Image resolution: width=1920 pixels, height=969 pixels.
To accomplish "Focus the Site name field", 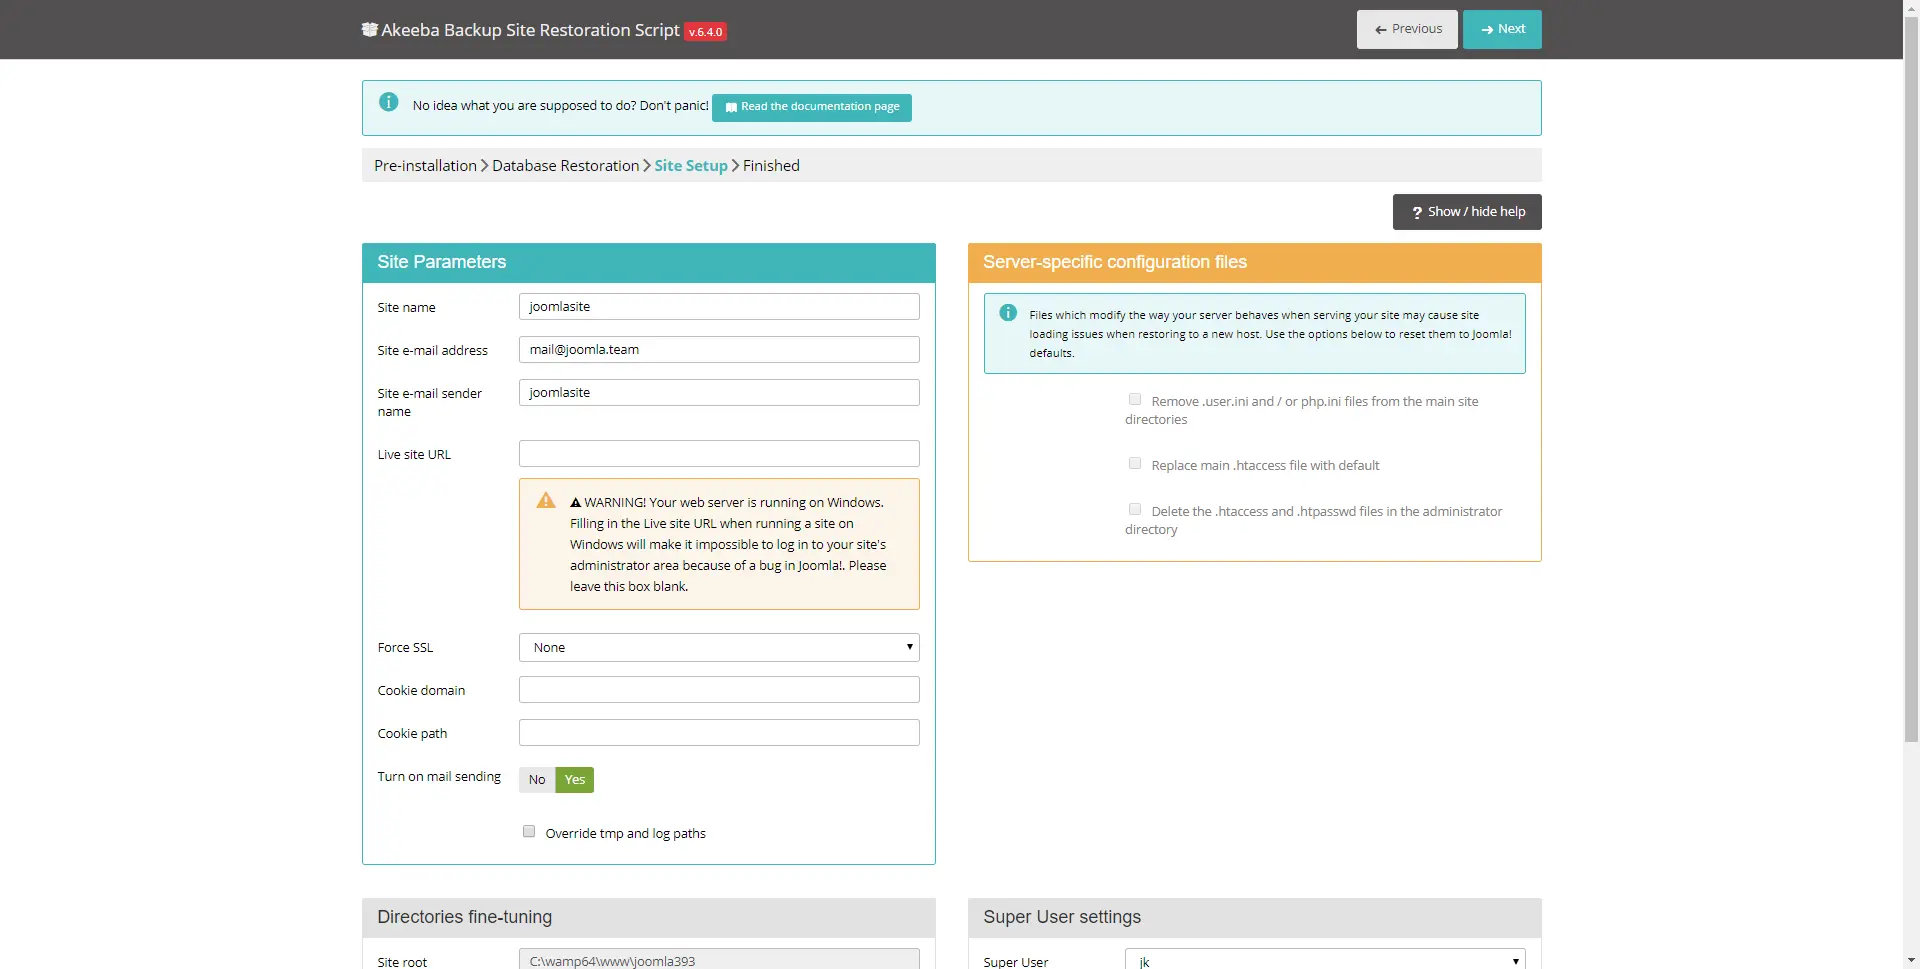I will pyautogui.click(x=719, y=307).
